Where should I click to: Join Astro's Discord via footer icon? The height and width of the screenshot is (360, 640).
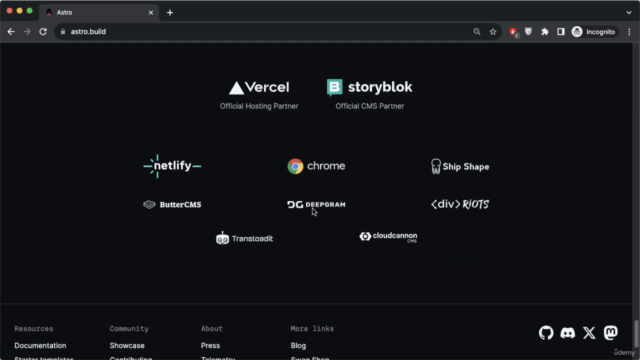[568, 333]
